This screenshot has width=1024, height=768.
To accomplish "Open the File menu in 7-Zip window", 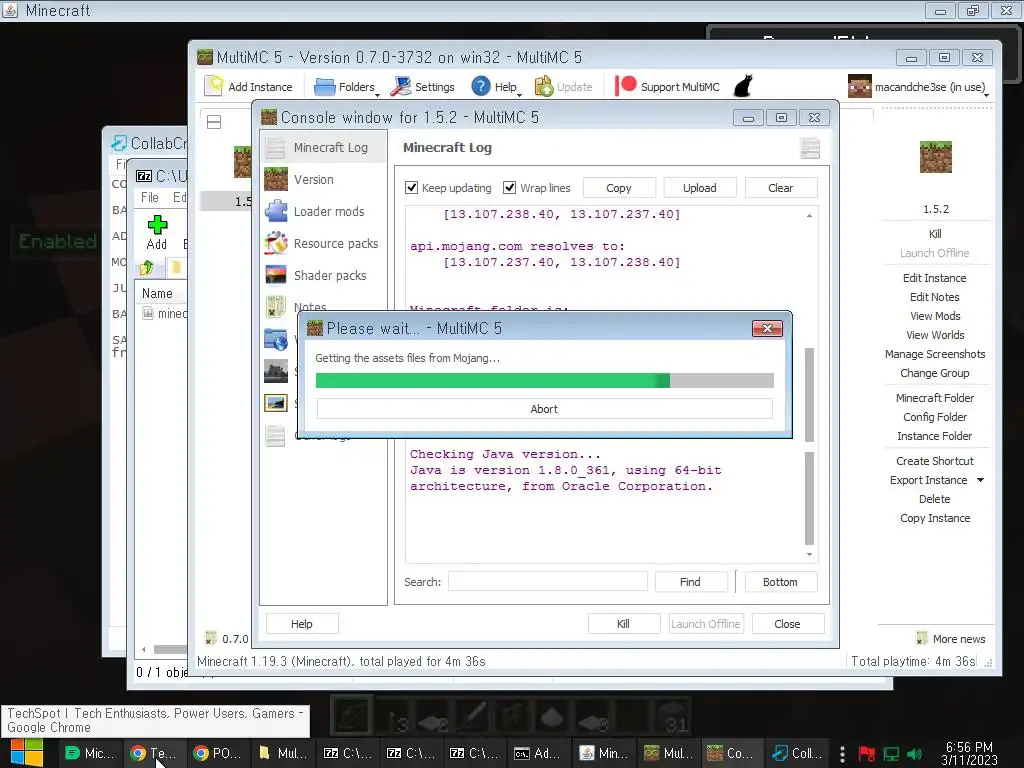I will point(150,197).
